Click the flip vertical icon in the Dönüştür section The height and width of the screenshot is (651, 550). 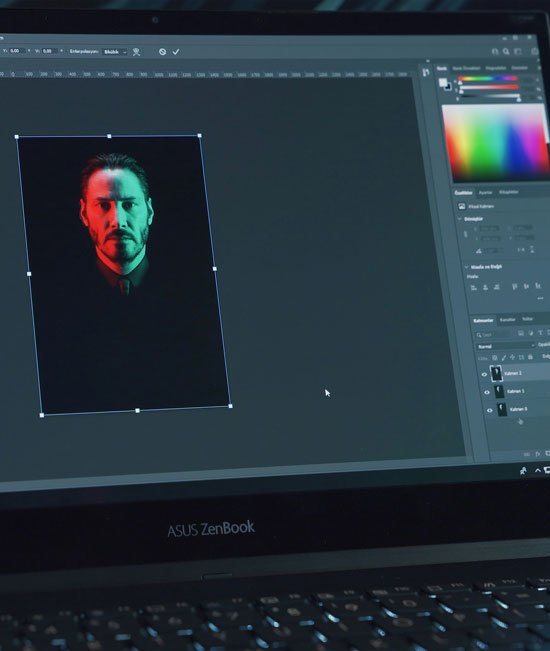(532, 250)
